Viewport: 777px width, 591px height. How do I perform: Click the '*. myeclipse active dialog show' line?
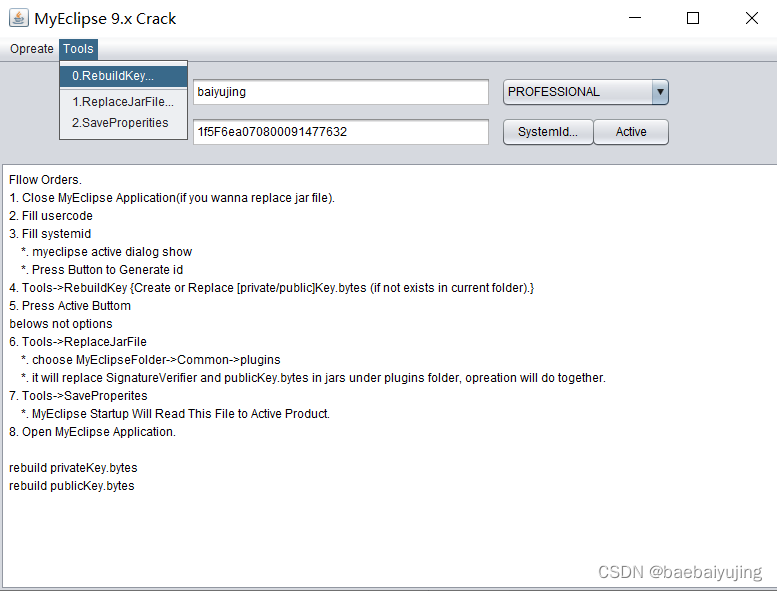click(x=107, y=252)
